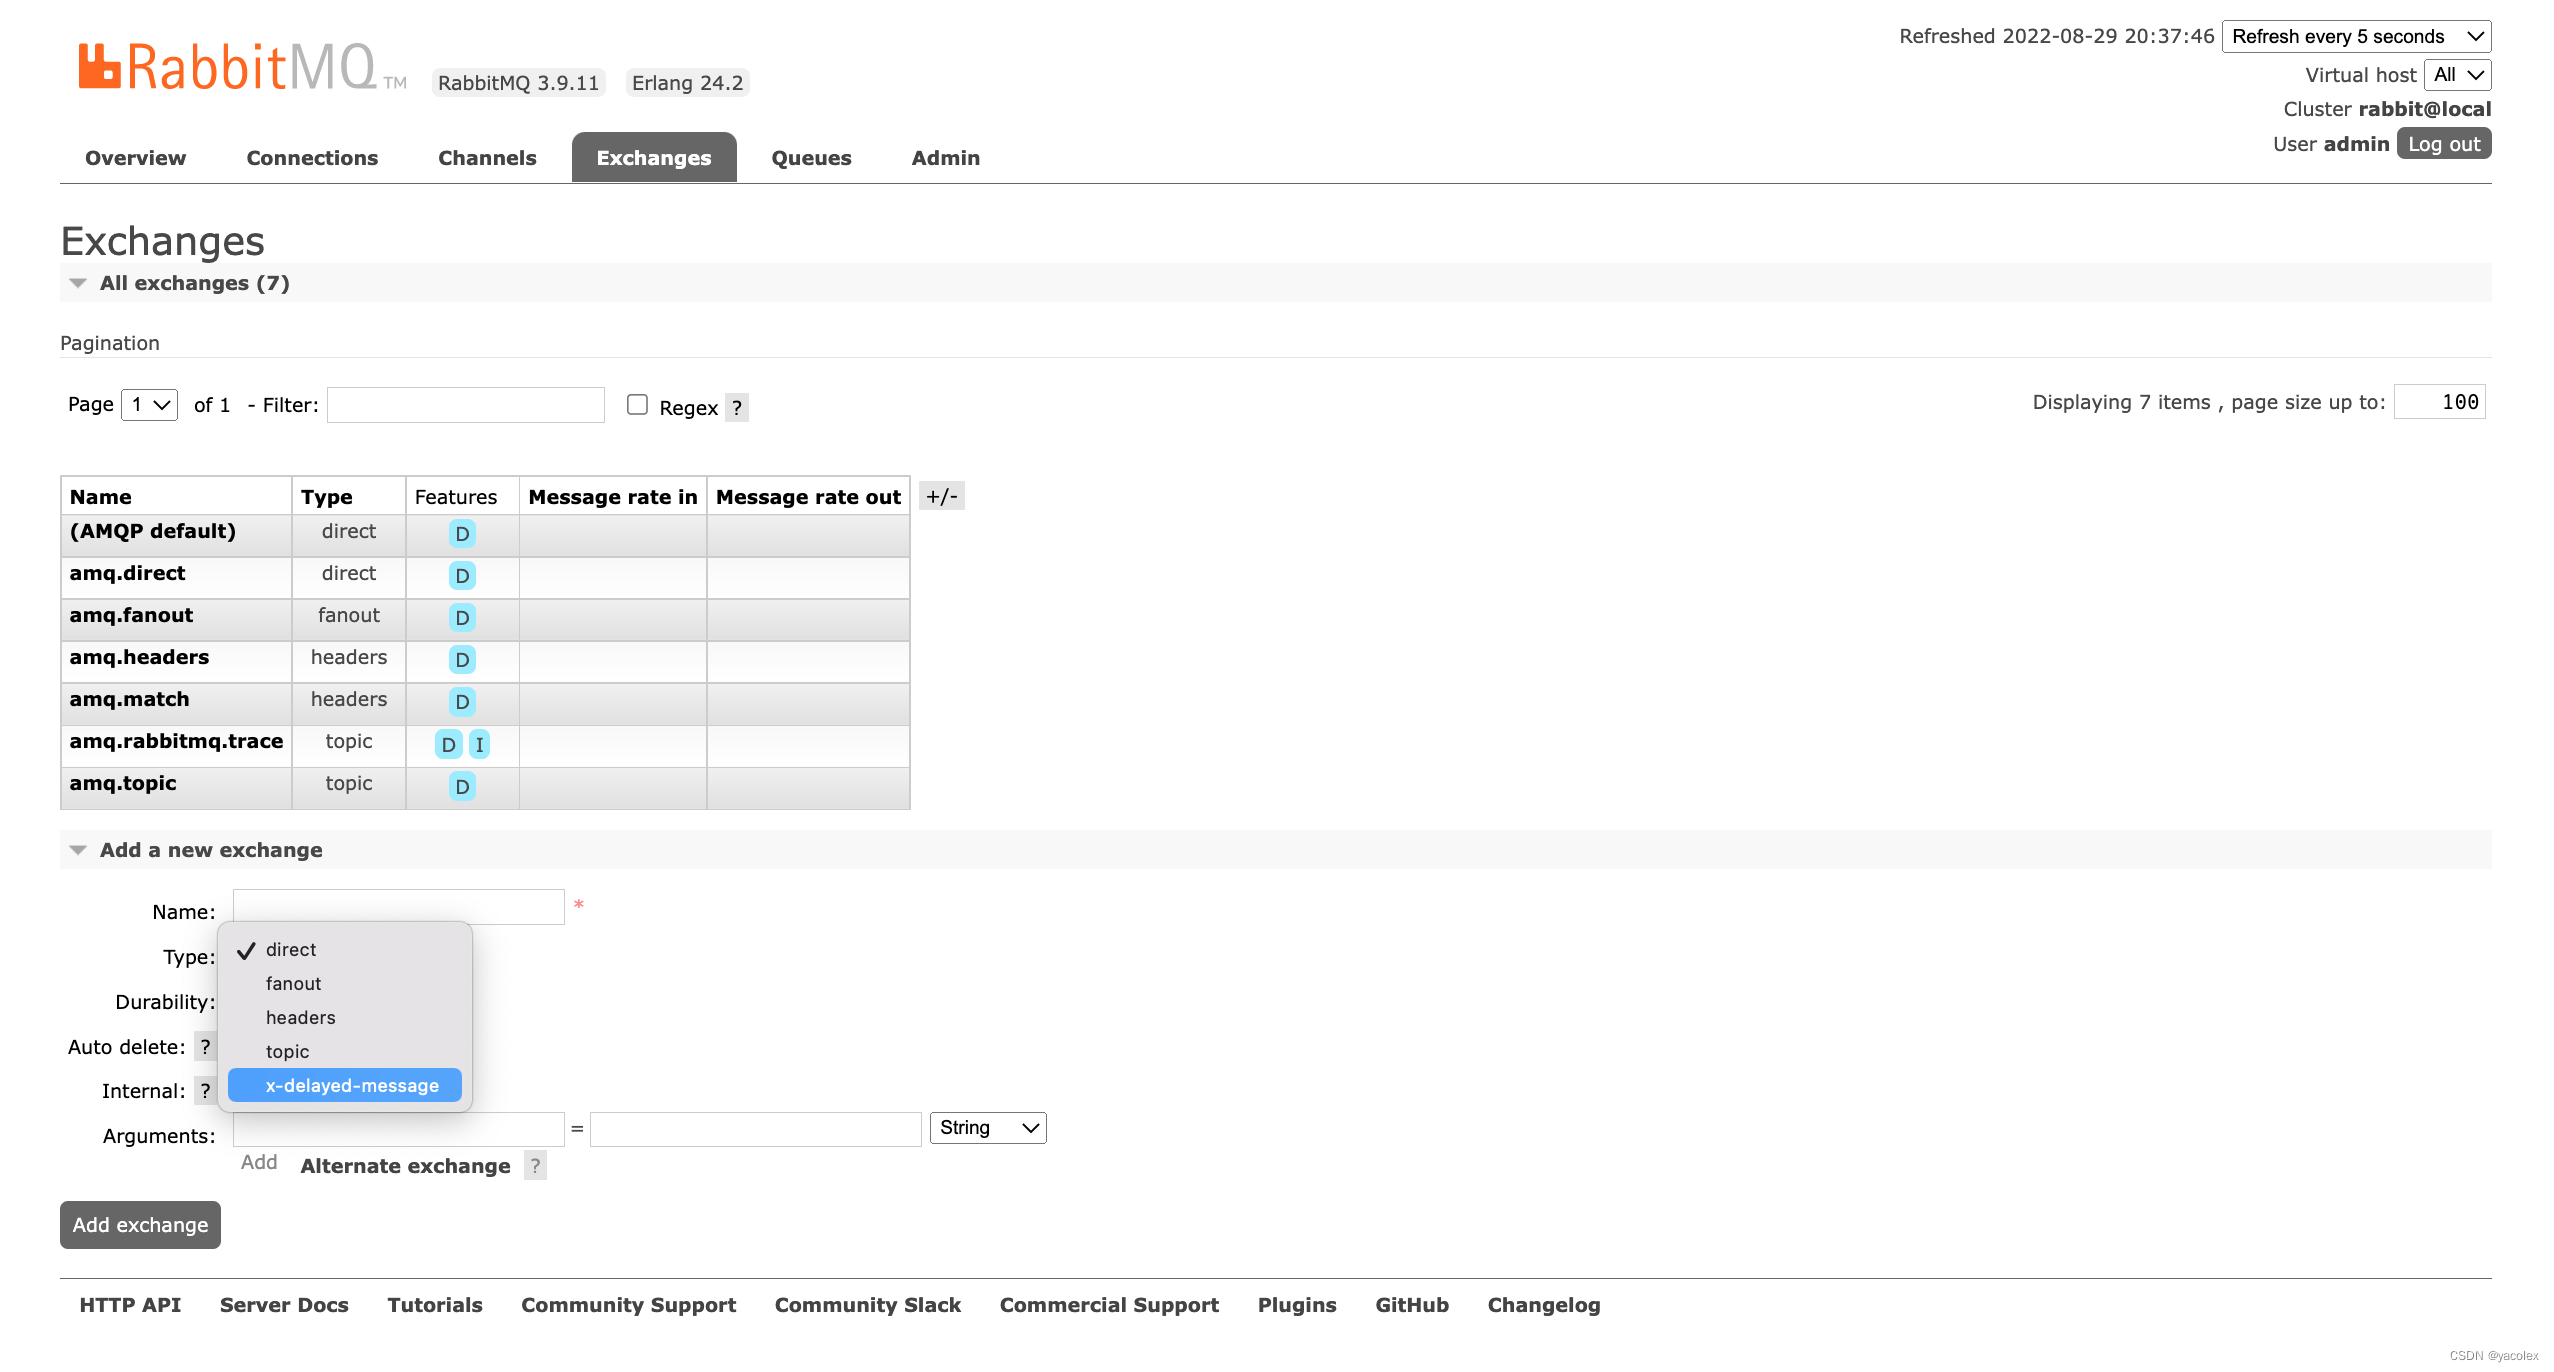The width and height of the screenshot is (2554, 1372).
Task: Switch to the Exchanges tab
Action: [x=654, y=158]
